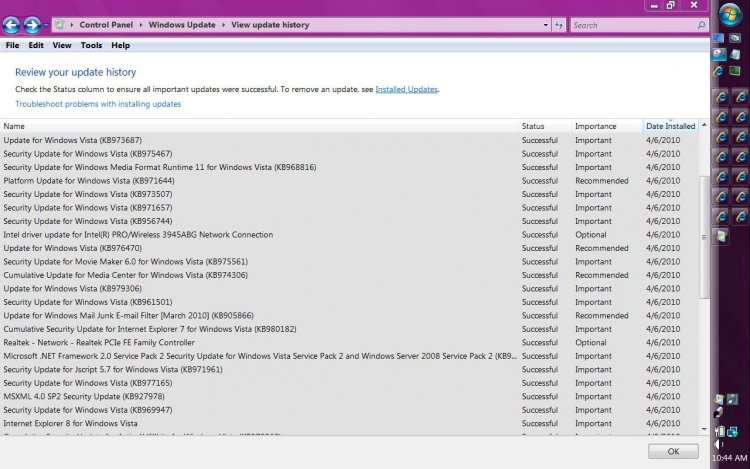750x469 pixels.
Task: Open the Tools menu
Action: coord(91,45)
